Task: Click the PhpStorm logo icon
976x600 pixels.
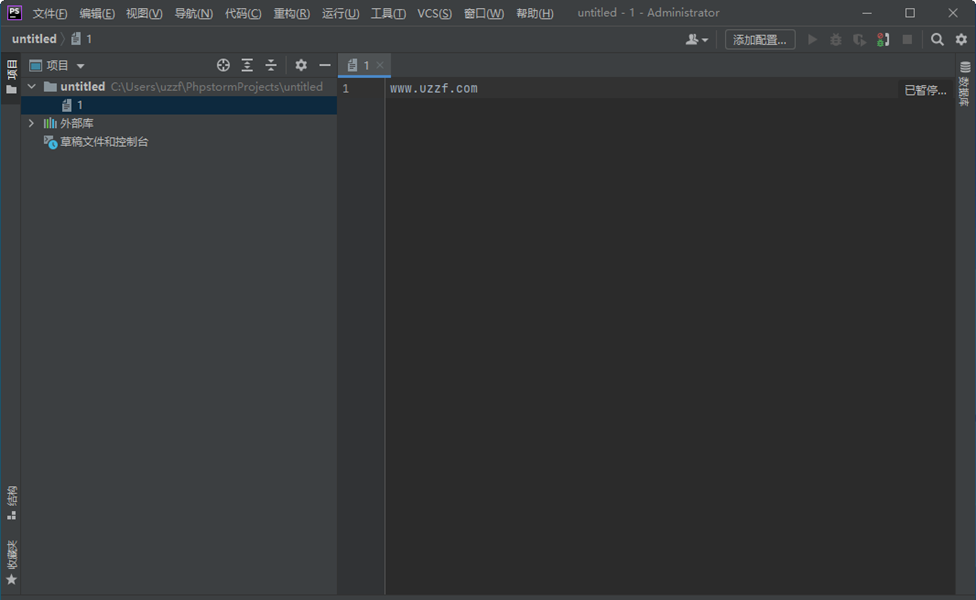Action: coord(14,12)
